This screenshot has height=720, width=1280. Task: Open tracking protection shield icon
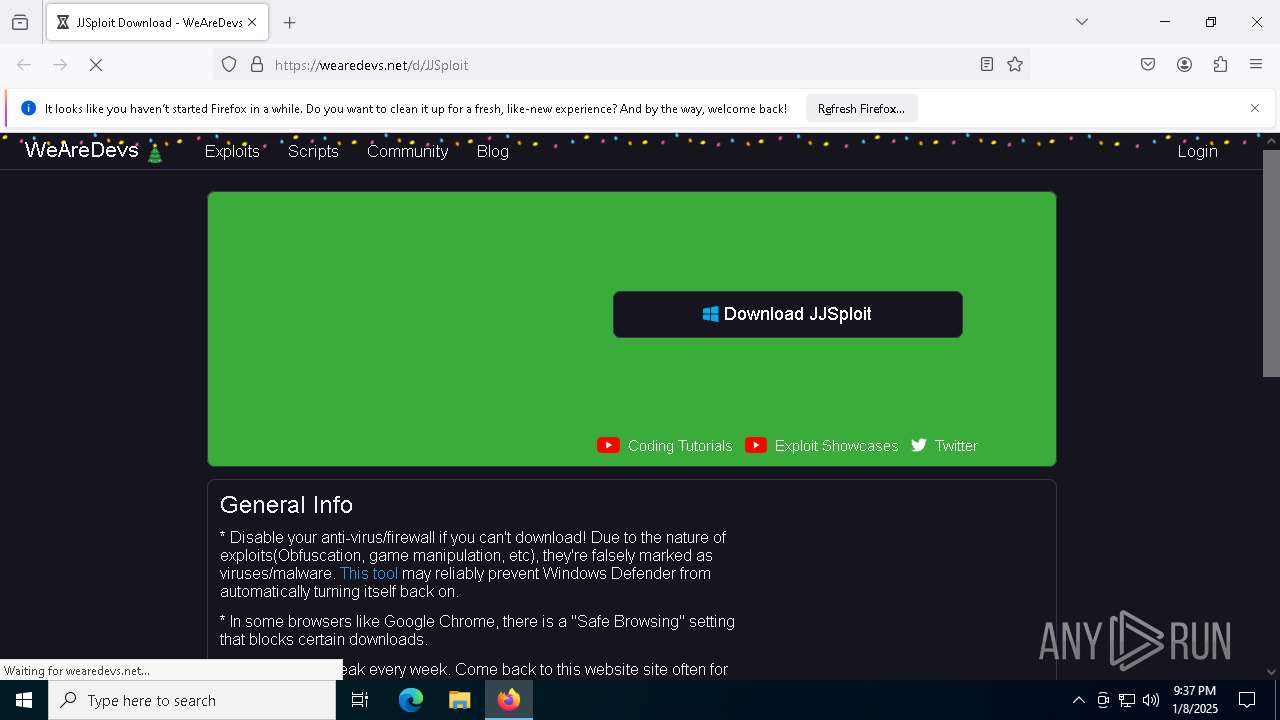click(x=229, y=65)
